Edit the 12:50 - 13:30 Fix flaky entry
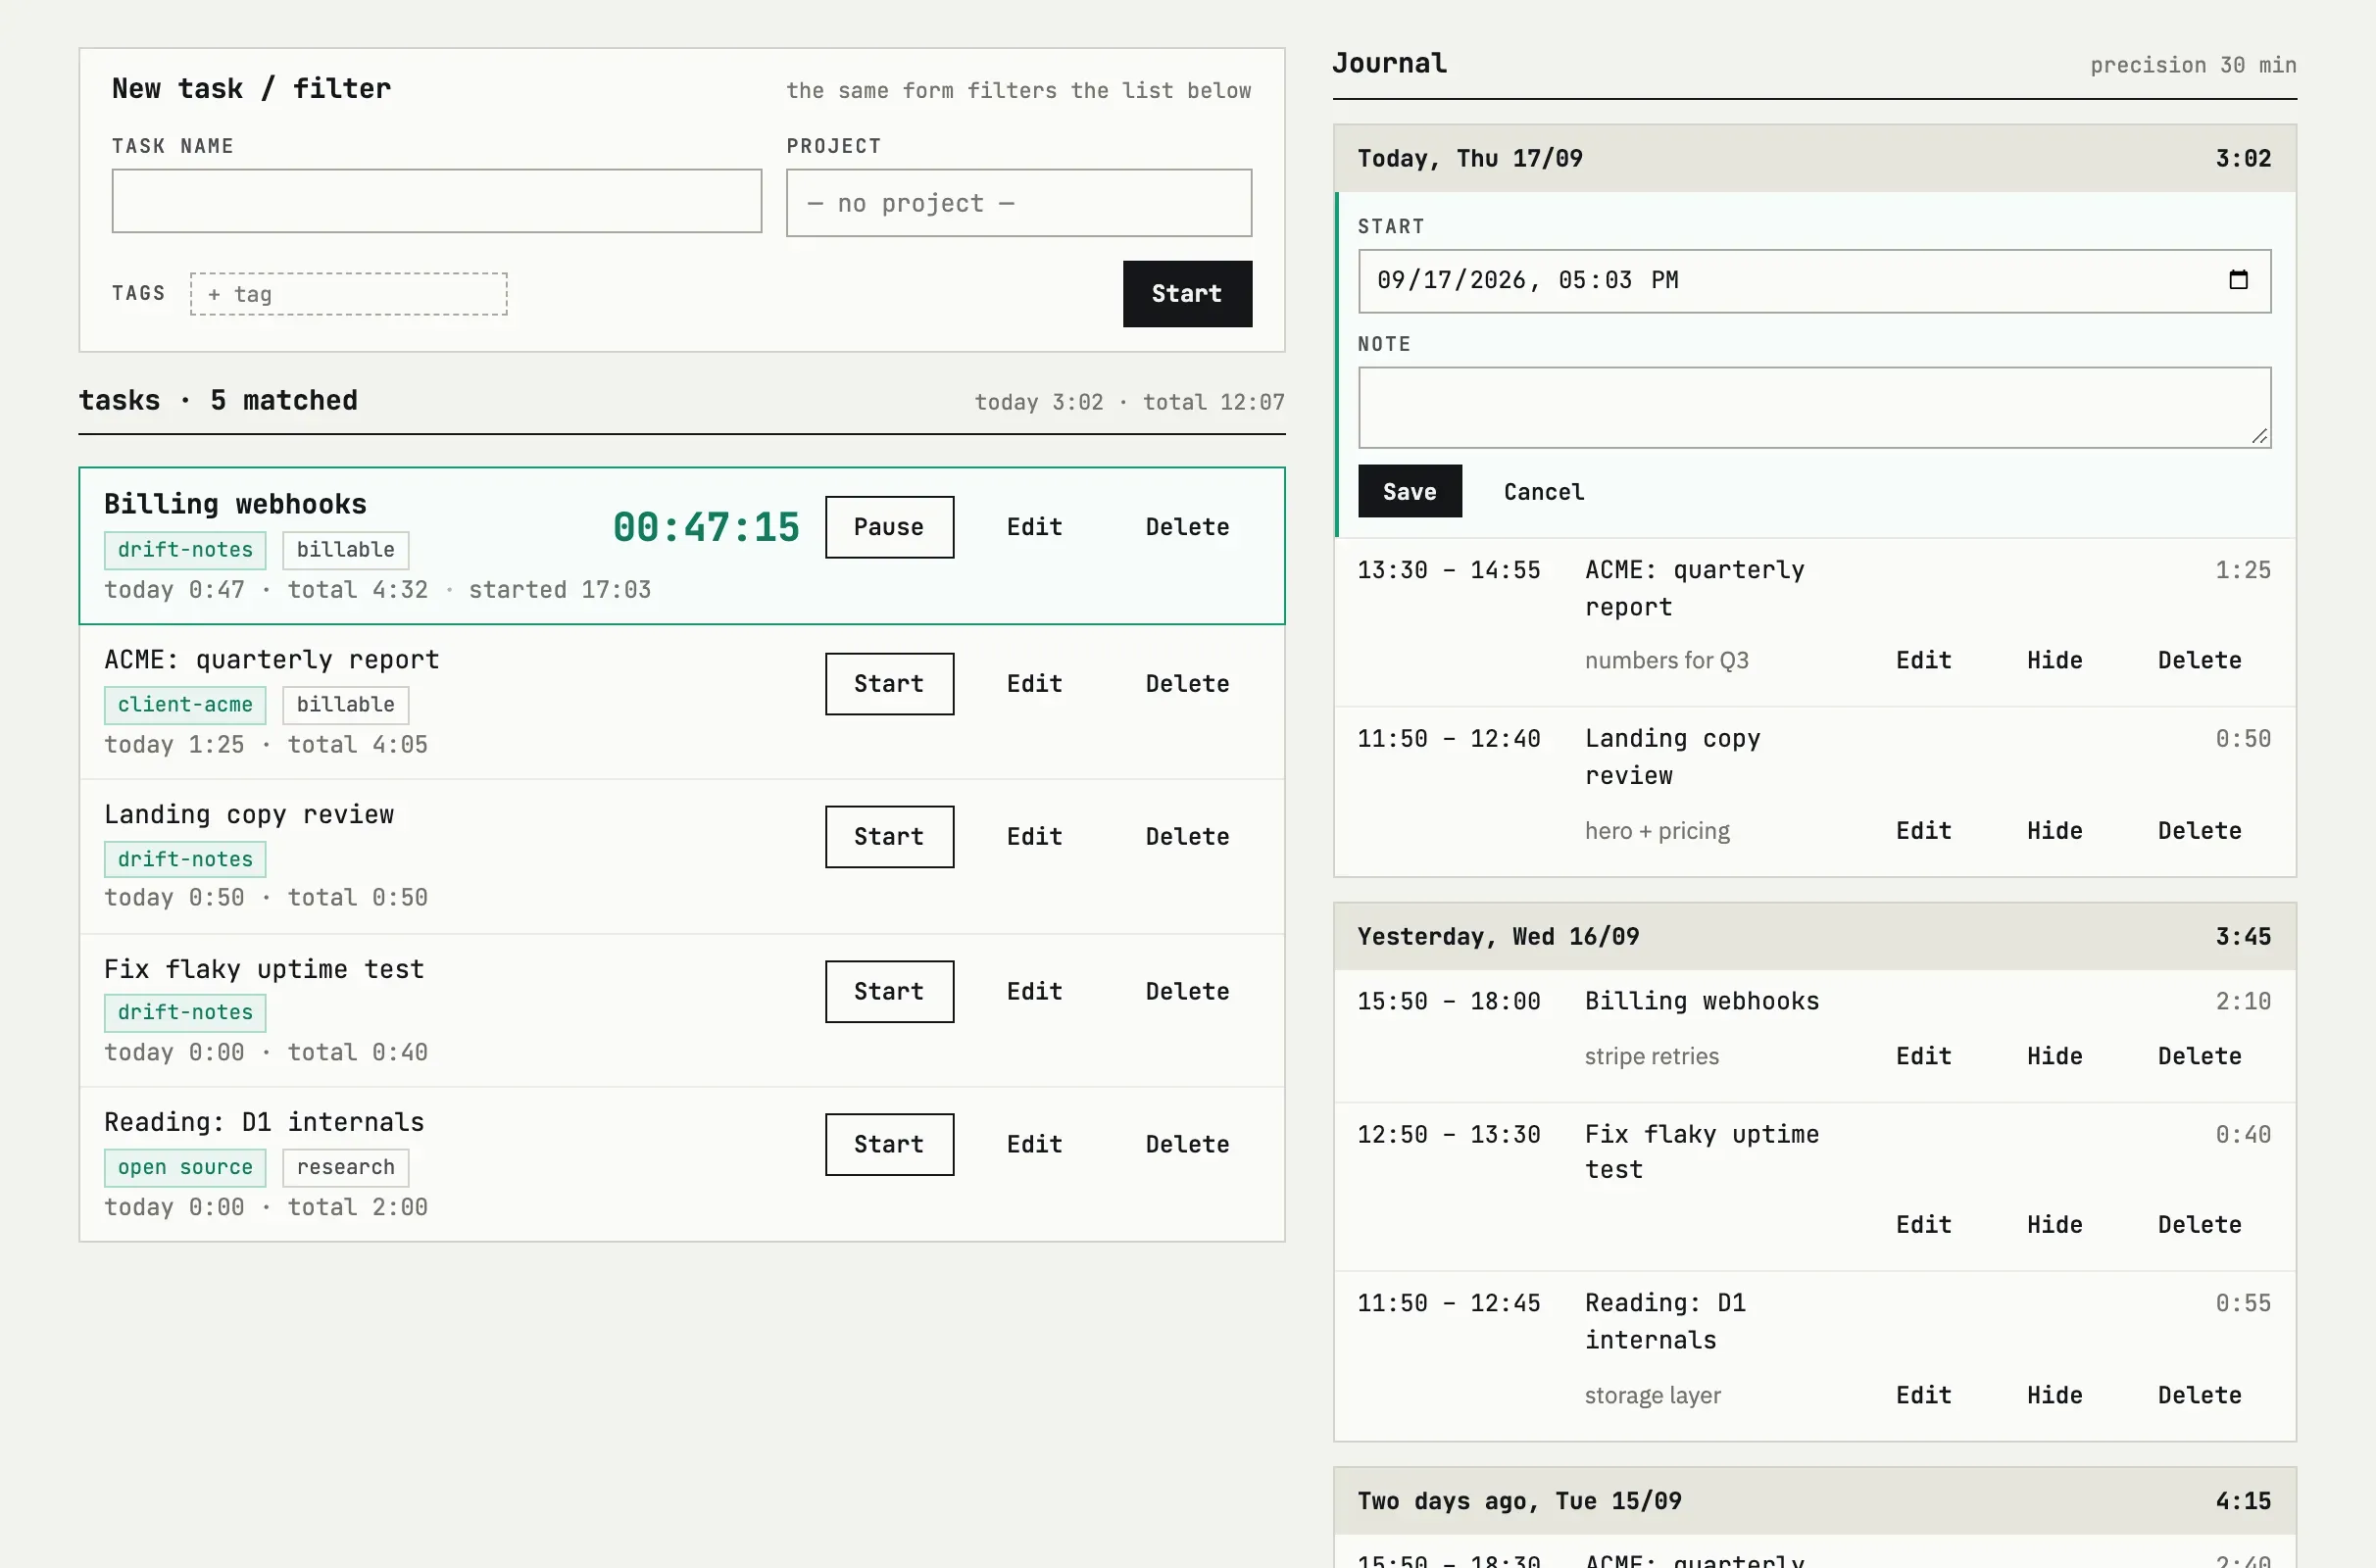The width and height of the screenshot is (2376, 1568). tap(1923, 1225)
